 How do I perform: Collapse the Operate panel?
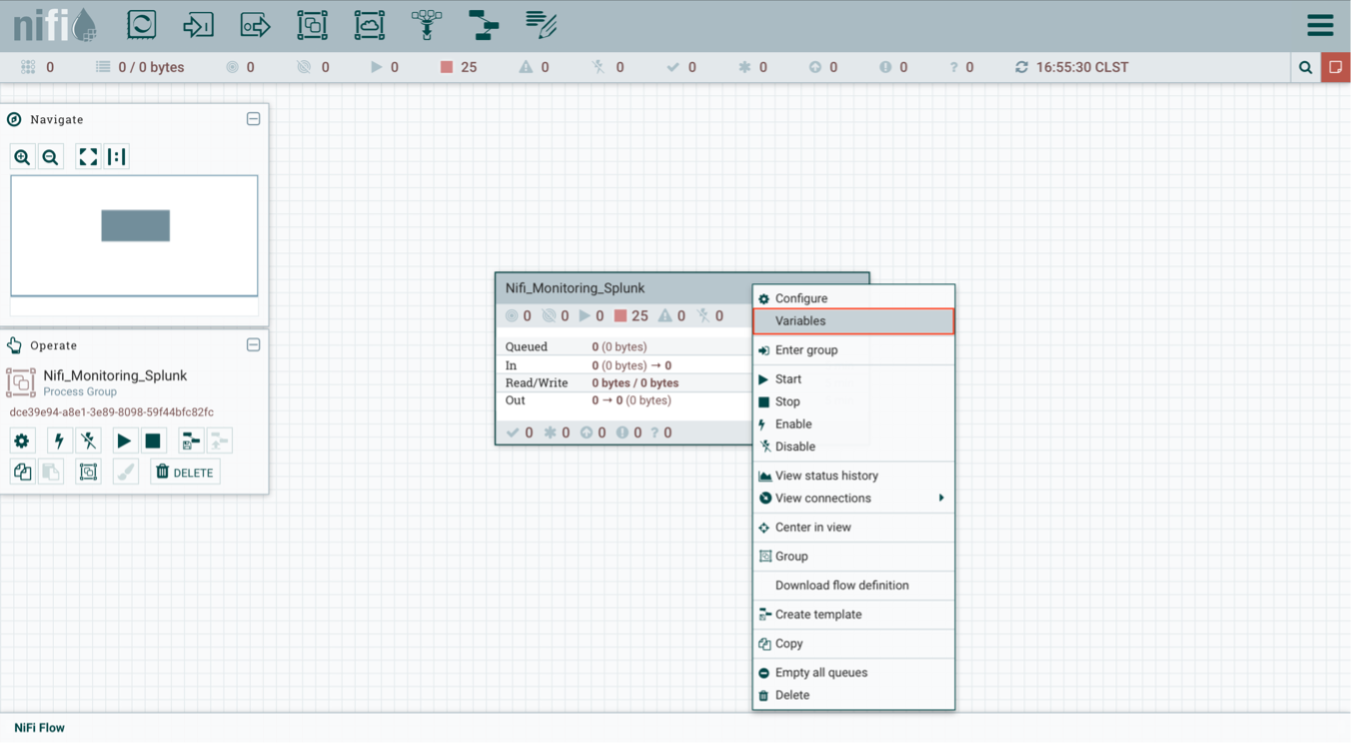point(253,345)
